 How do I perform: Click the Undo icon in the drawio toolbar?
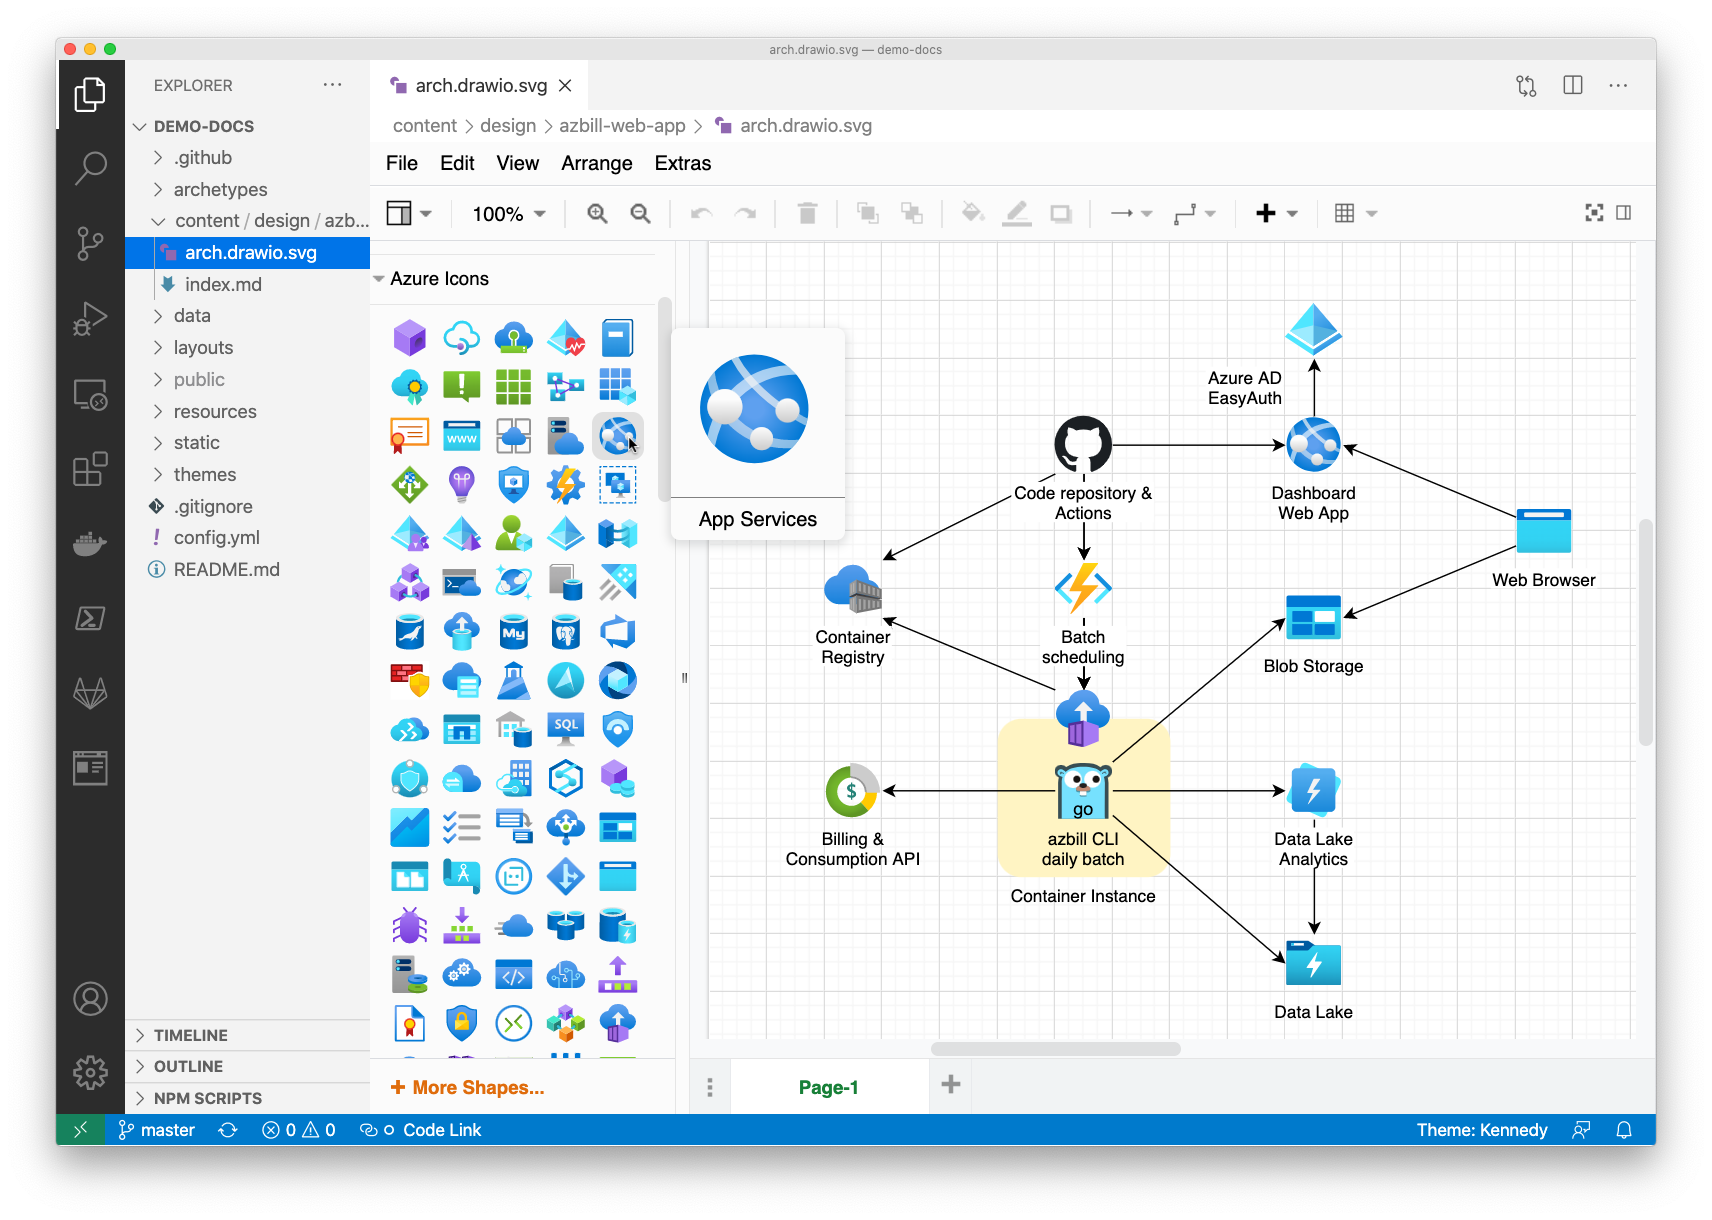click(x=701, y=213)
